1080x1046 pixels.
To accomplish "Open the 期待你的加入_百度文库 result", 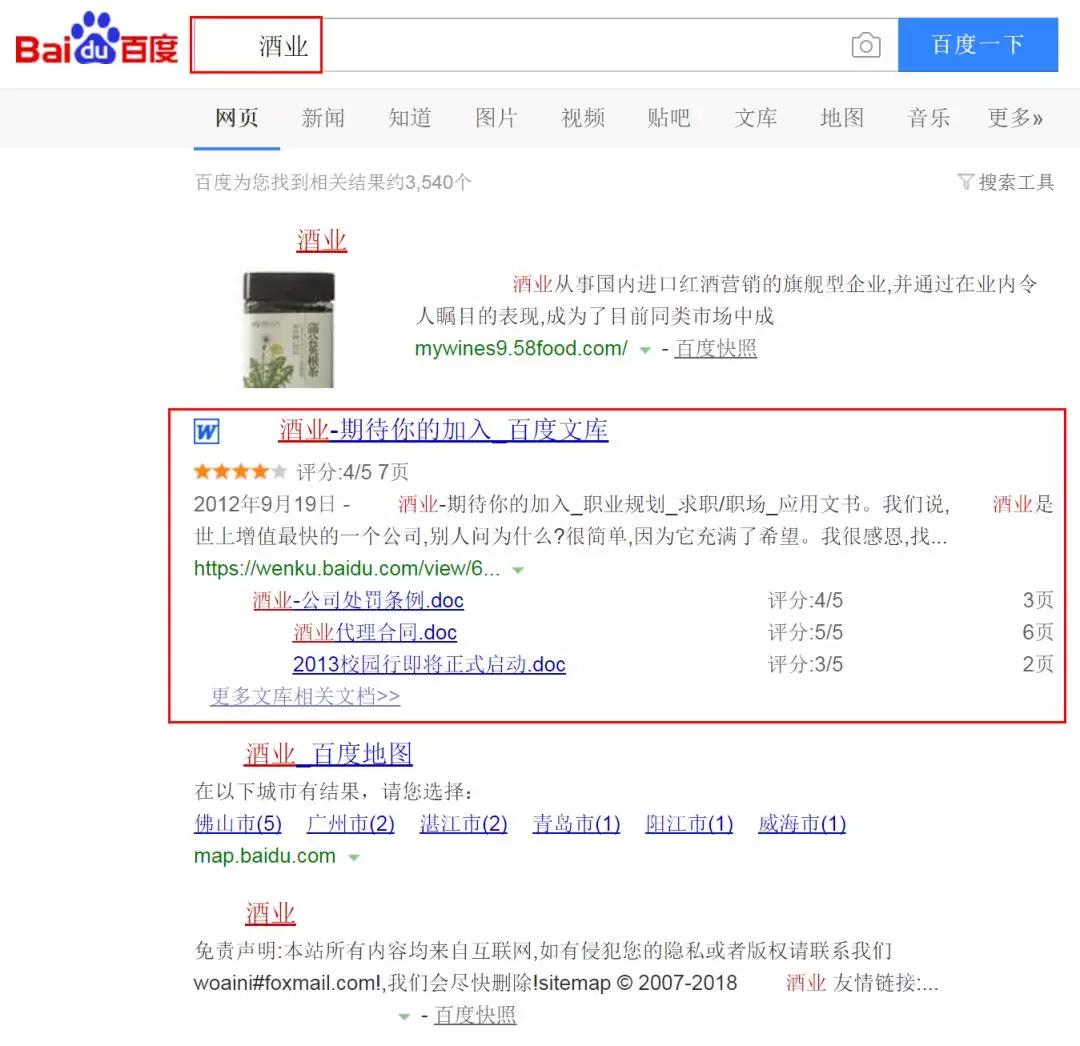I will [x=443, y=430].
